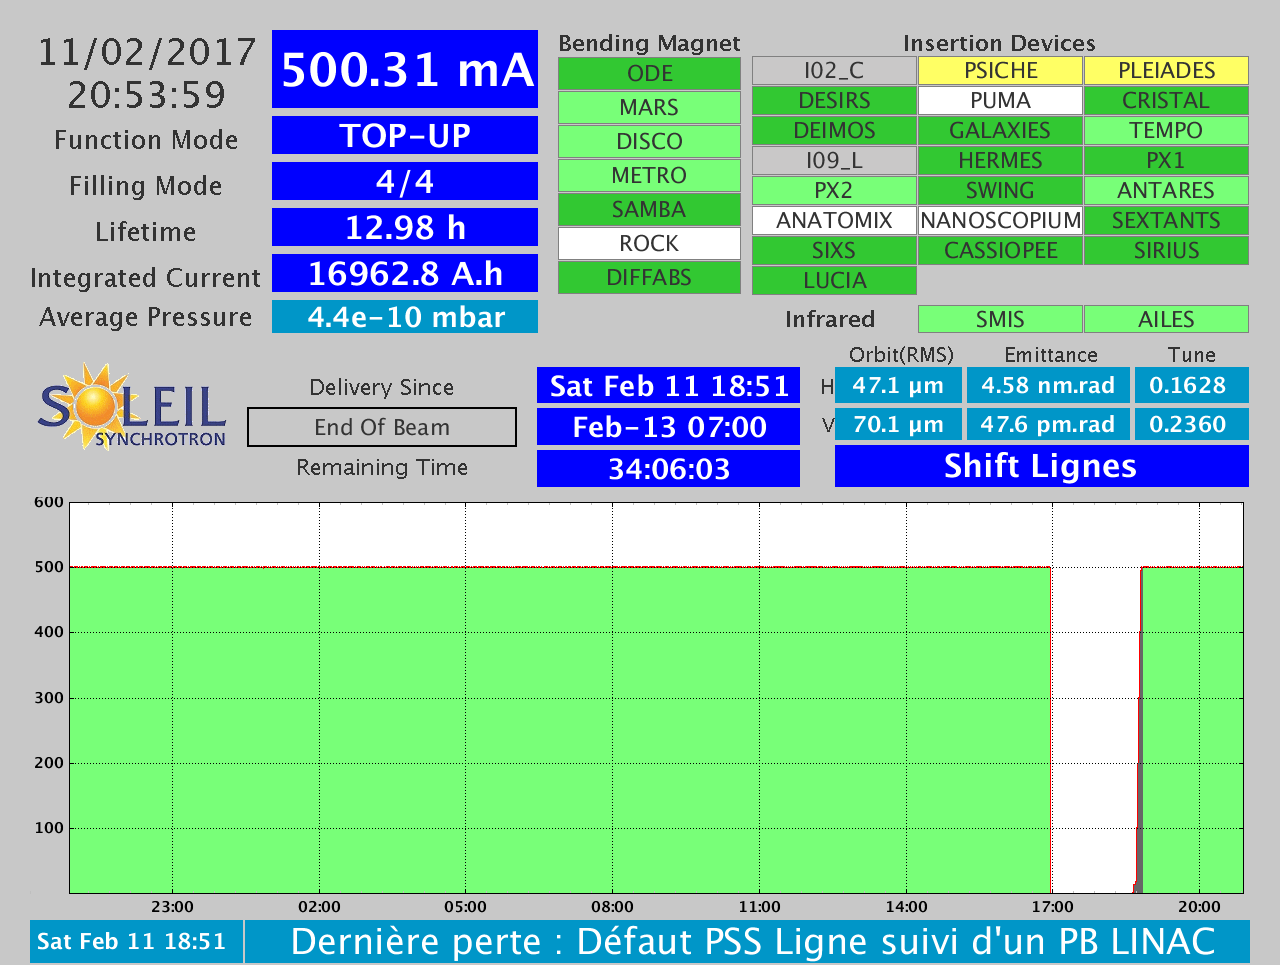Click the TEMPO beamline box

point(1166,130)
